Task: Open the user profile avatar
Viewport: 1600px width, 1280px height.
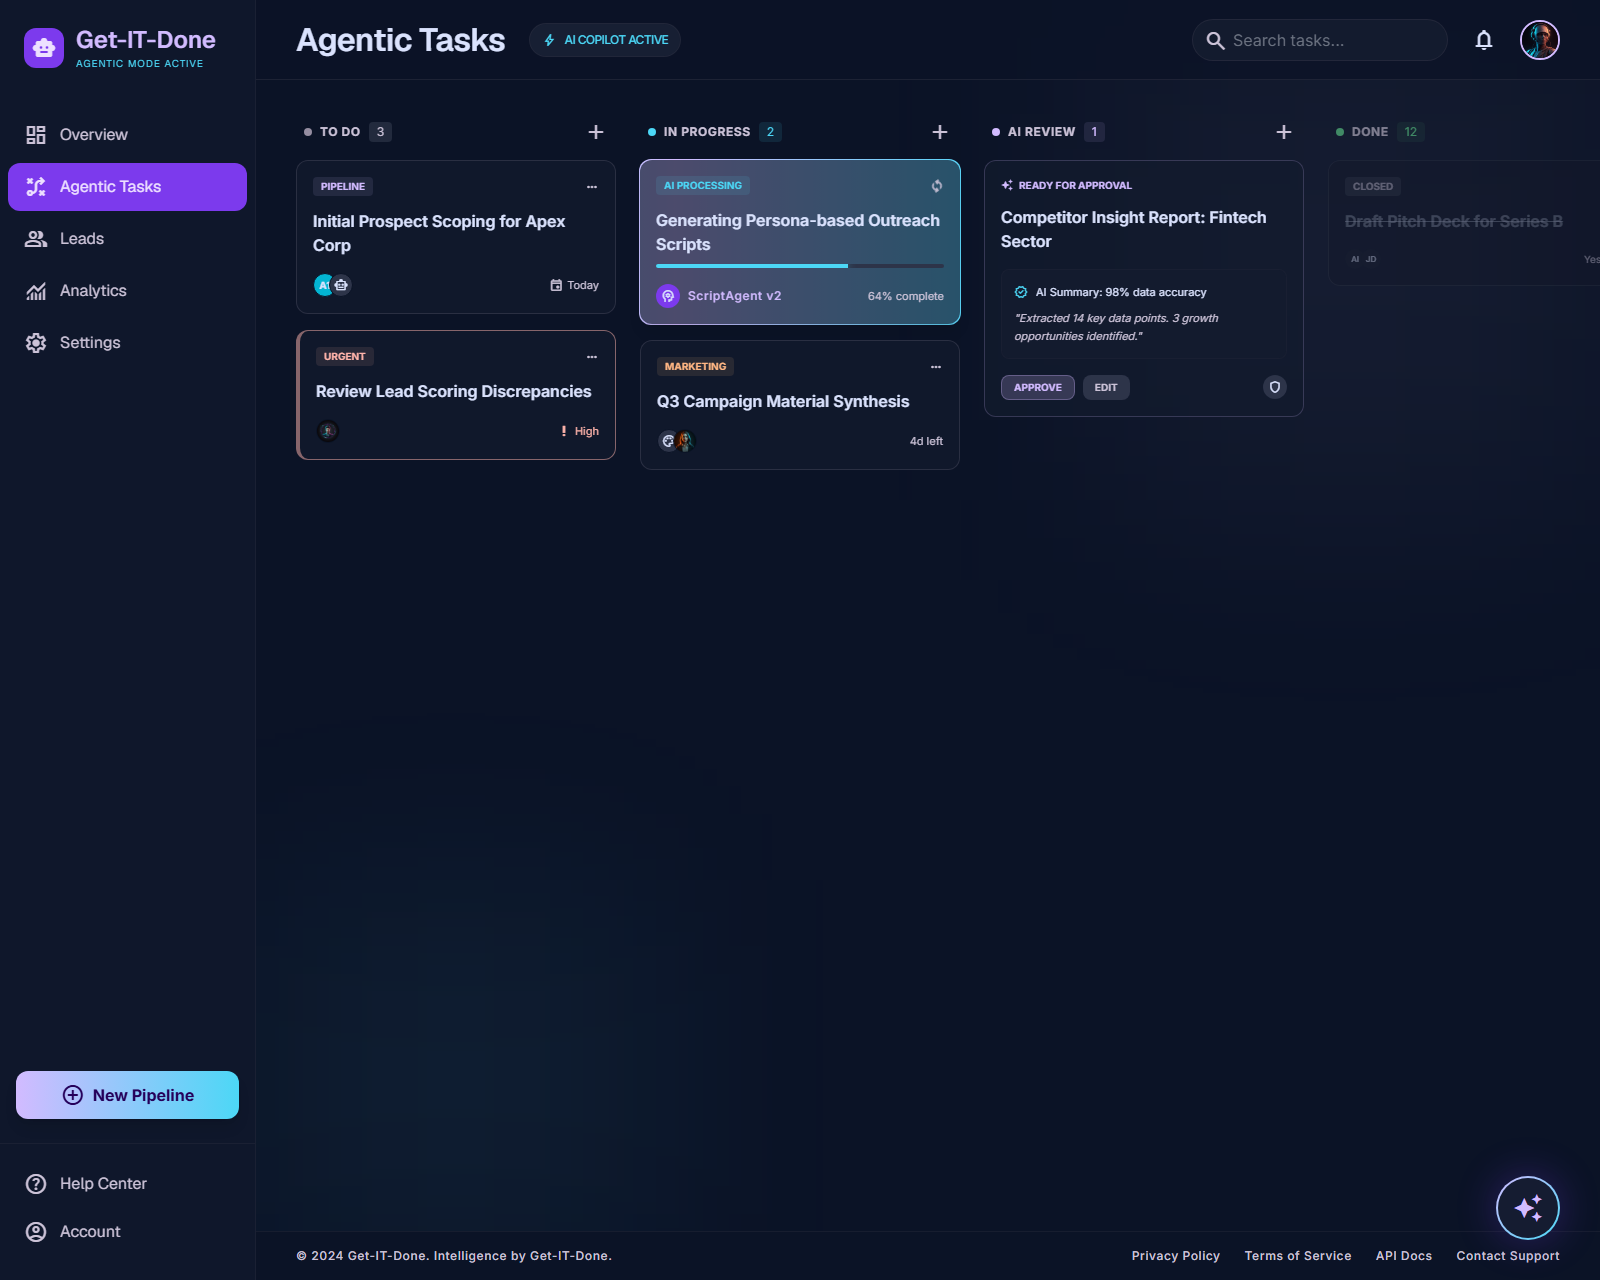Action: (1540, 40)
